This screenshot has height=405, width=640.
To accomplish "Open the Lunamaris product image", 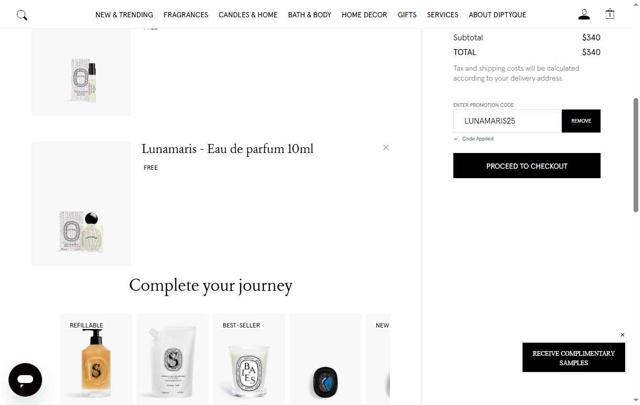I will tap(82, 204).
